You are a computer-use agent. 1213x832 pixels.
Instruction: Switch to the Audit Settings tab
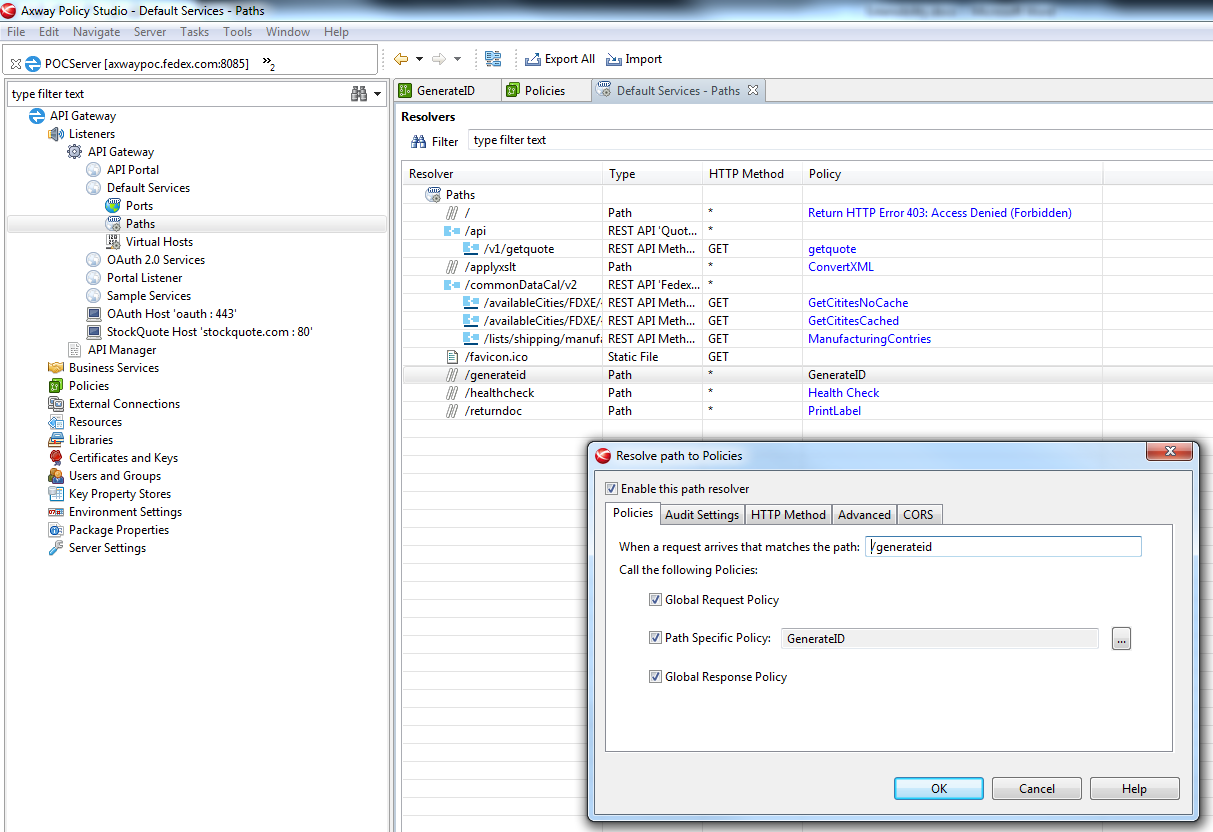point(702,514)
